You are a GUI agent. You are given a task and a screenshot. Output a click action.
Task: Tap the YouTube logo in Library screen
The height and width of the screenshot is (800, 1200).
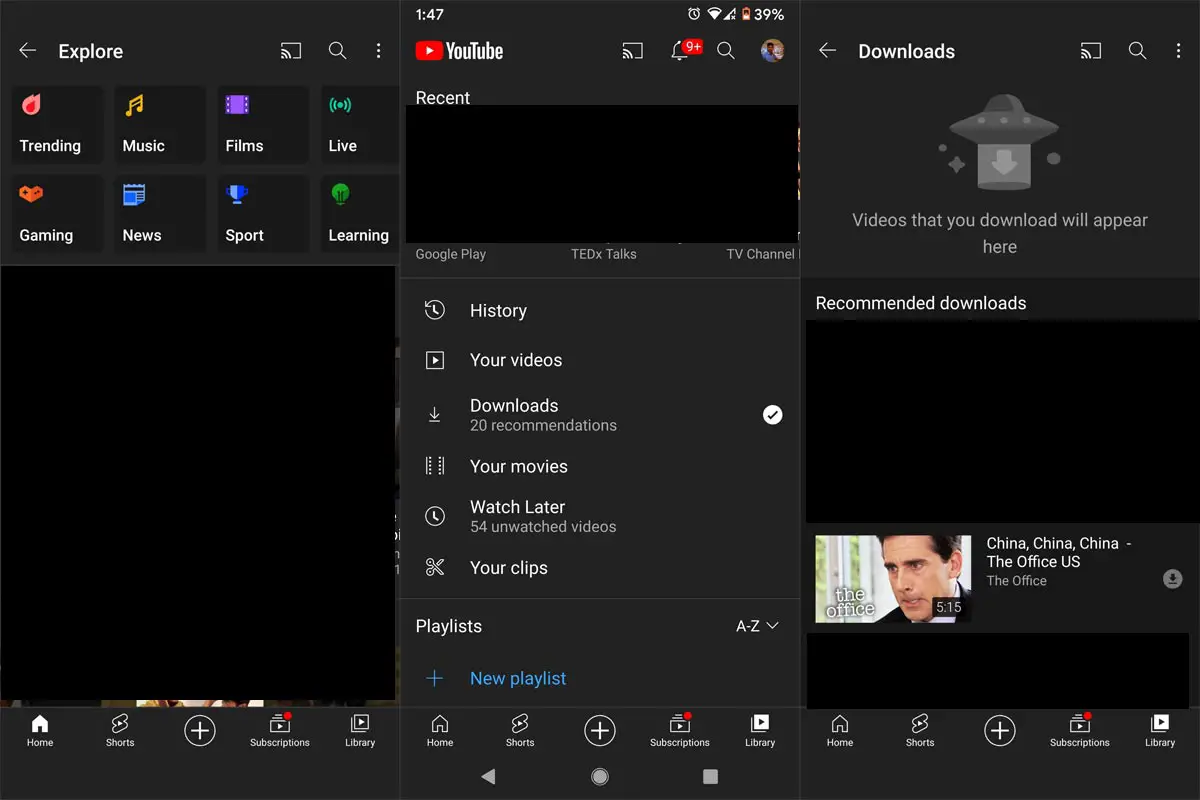[x=459, y=51]
